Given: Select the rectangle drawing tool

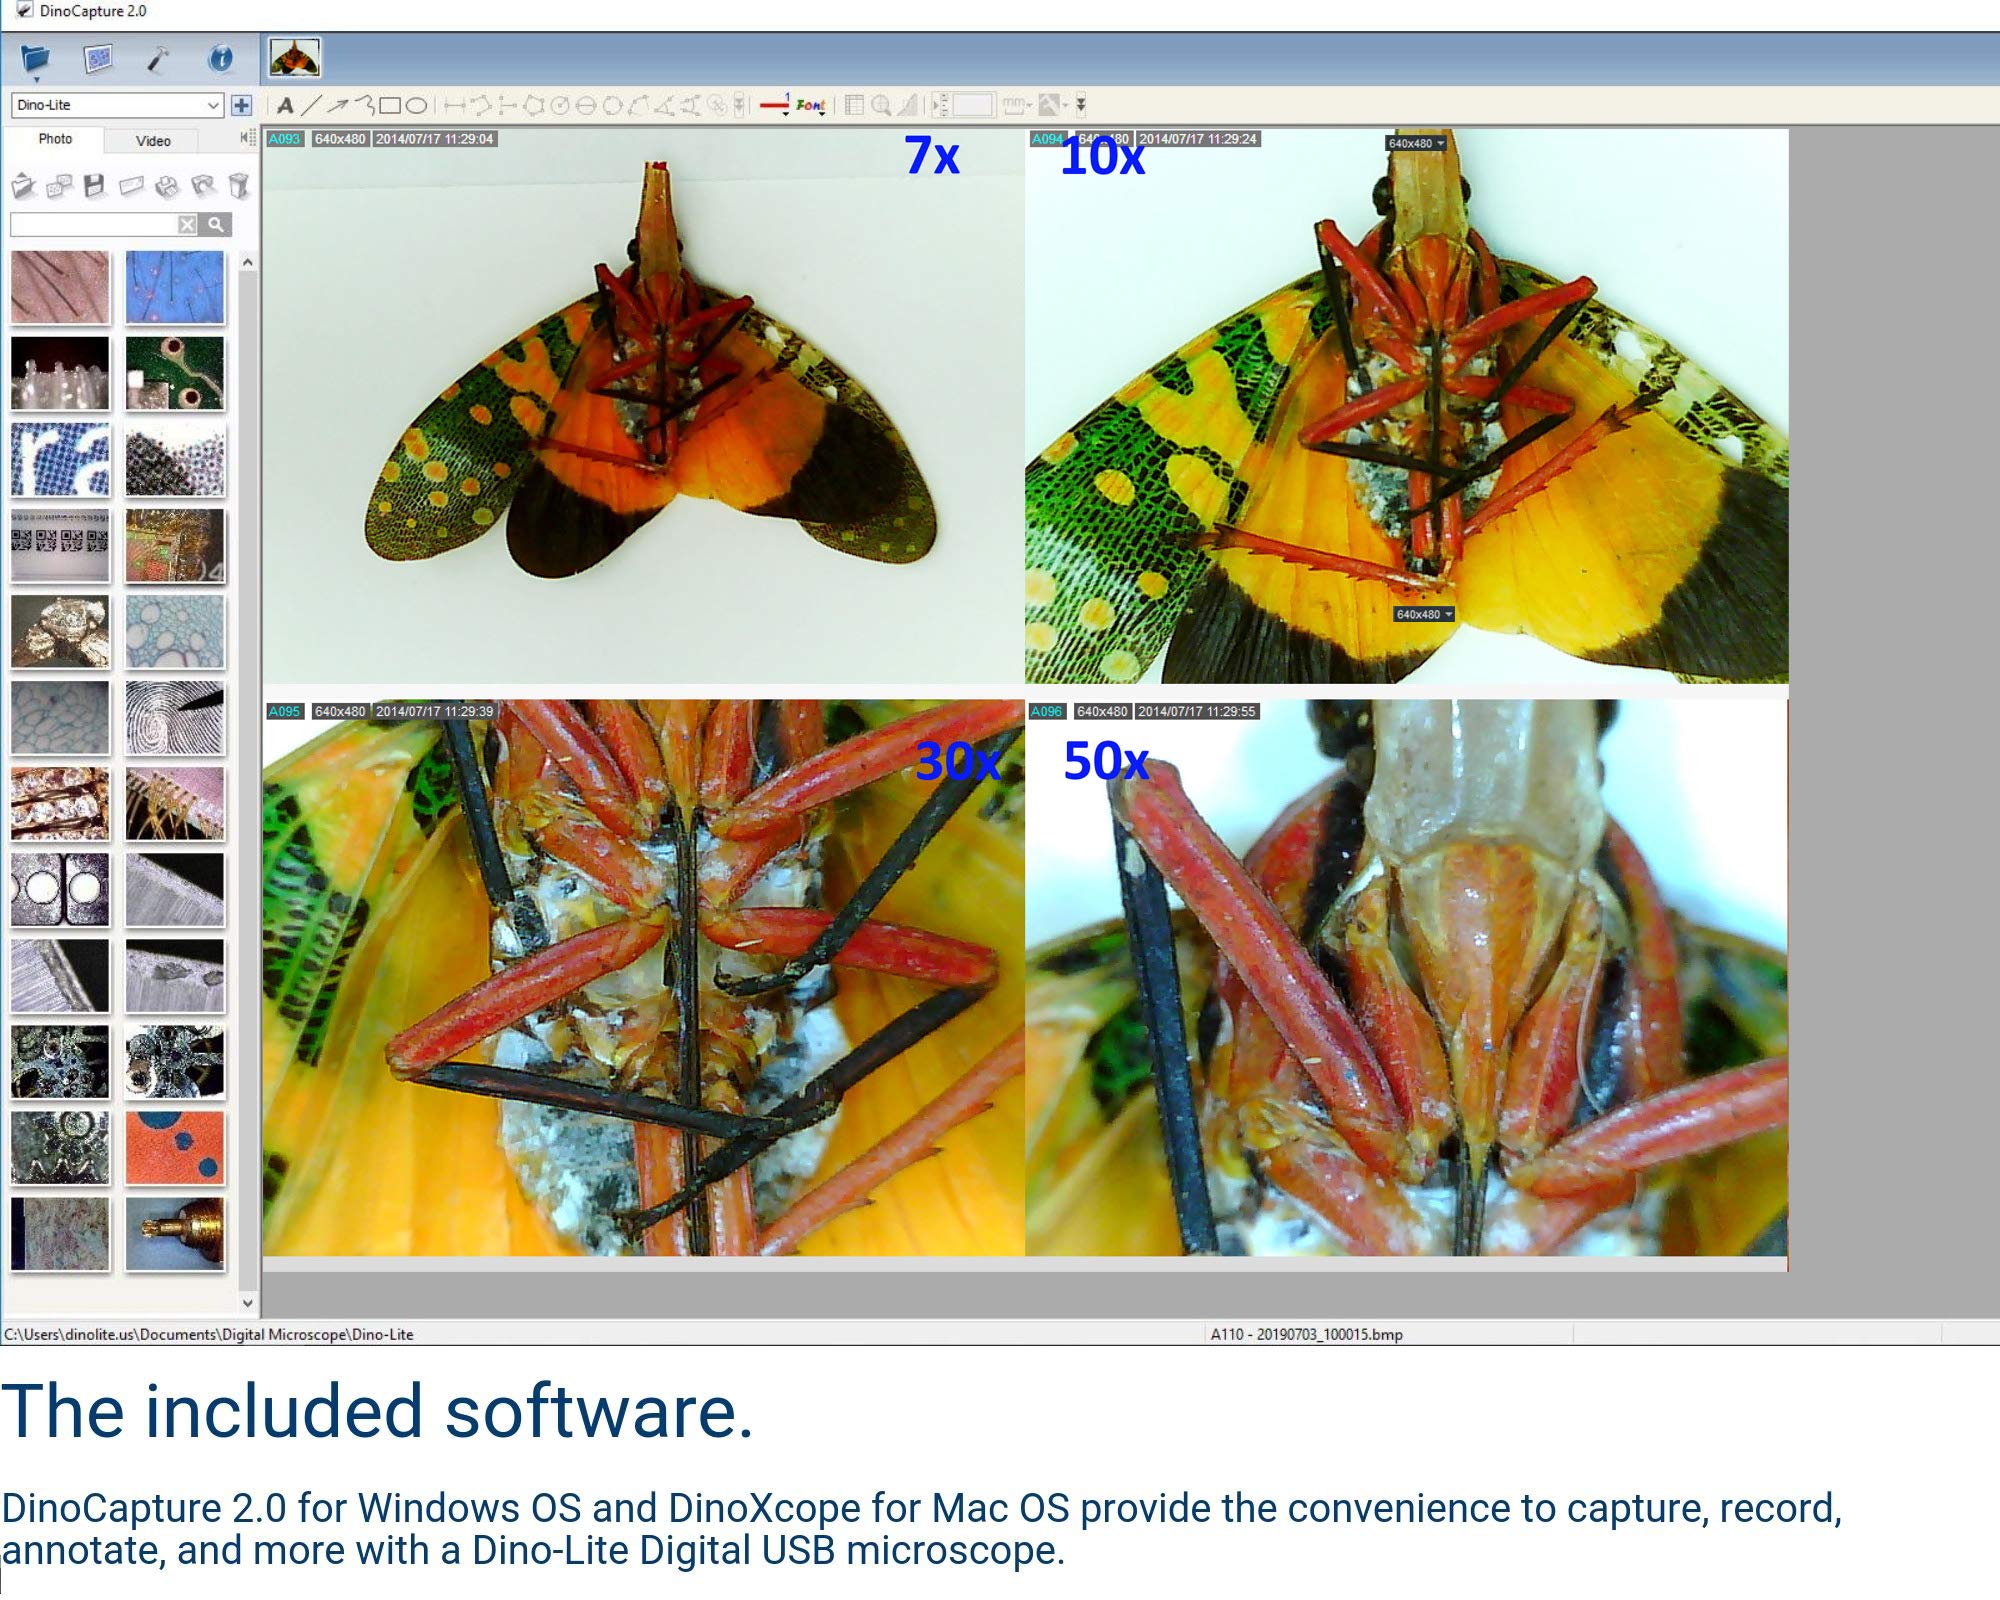Looking at the screenshot, I should (x=391, y=105).
